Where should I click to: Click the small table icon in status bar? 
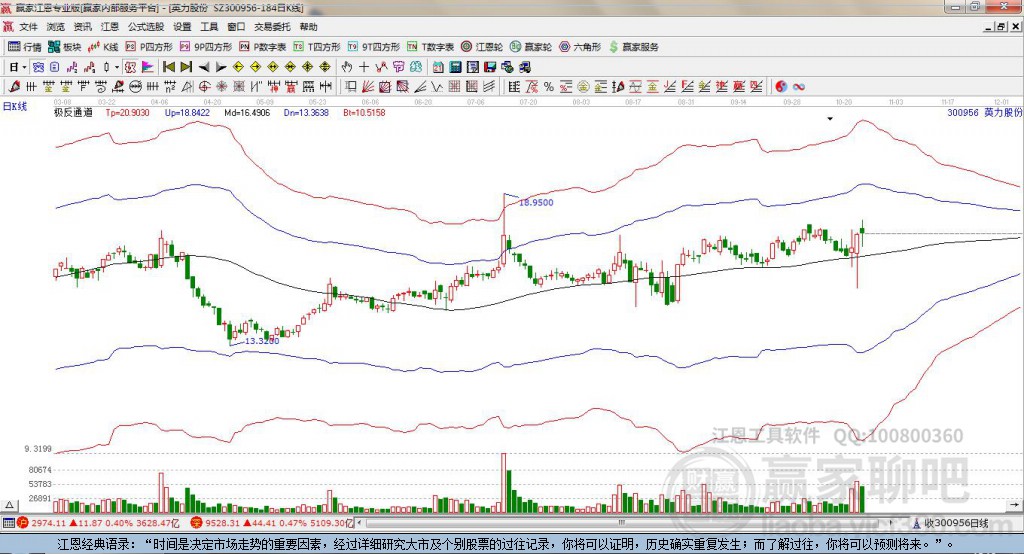pyautogui.click(x=8, y=523)
